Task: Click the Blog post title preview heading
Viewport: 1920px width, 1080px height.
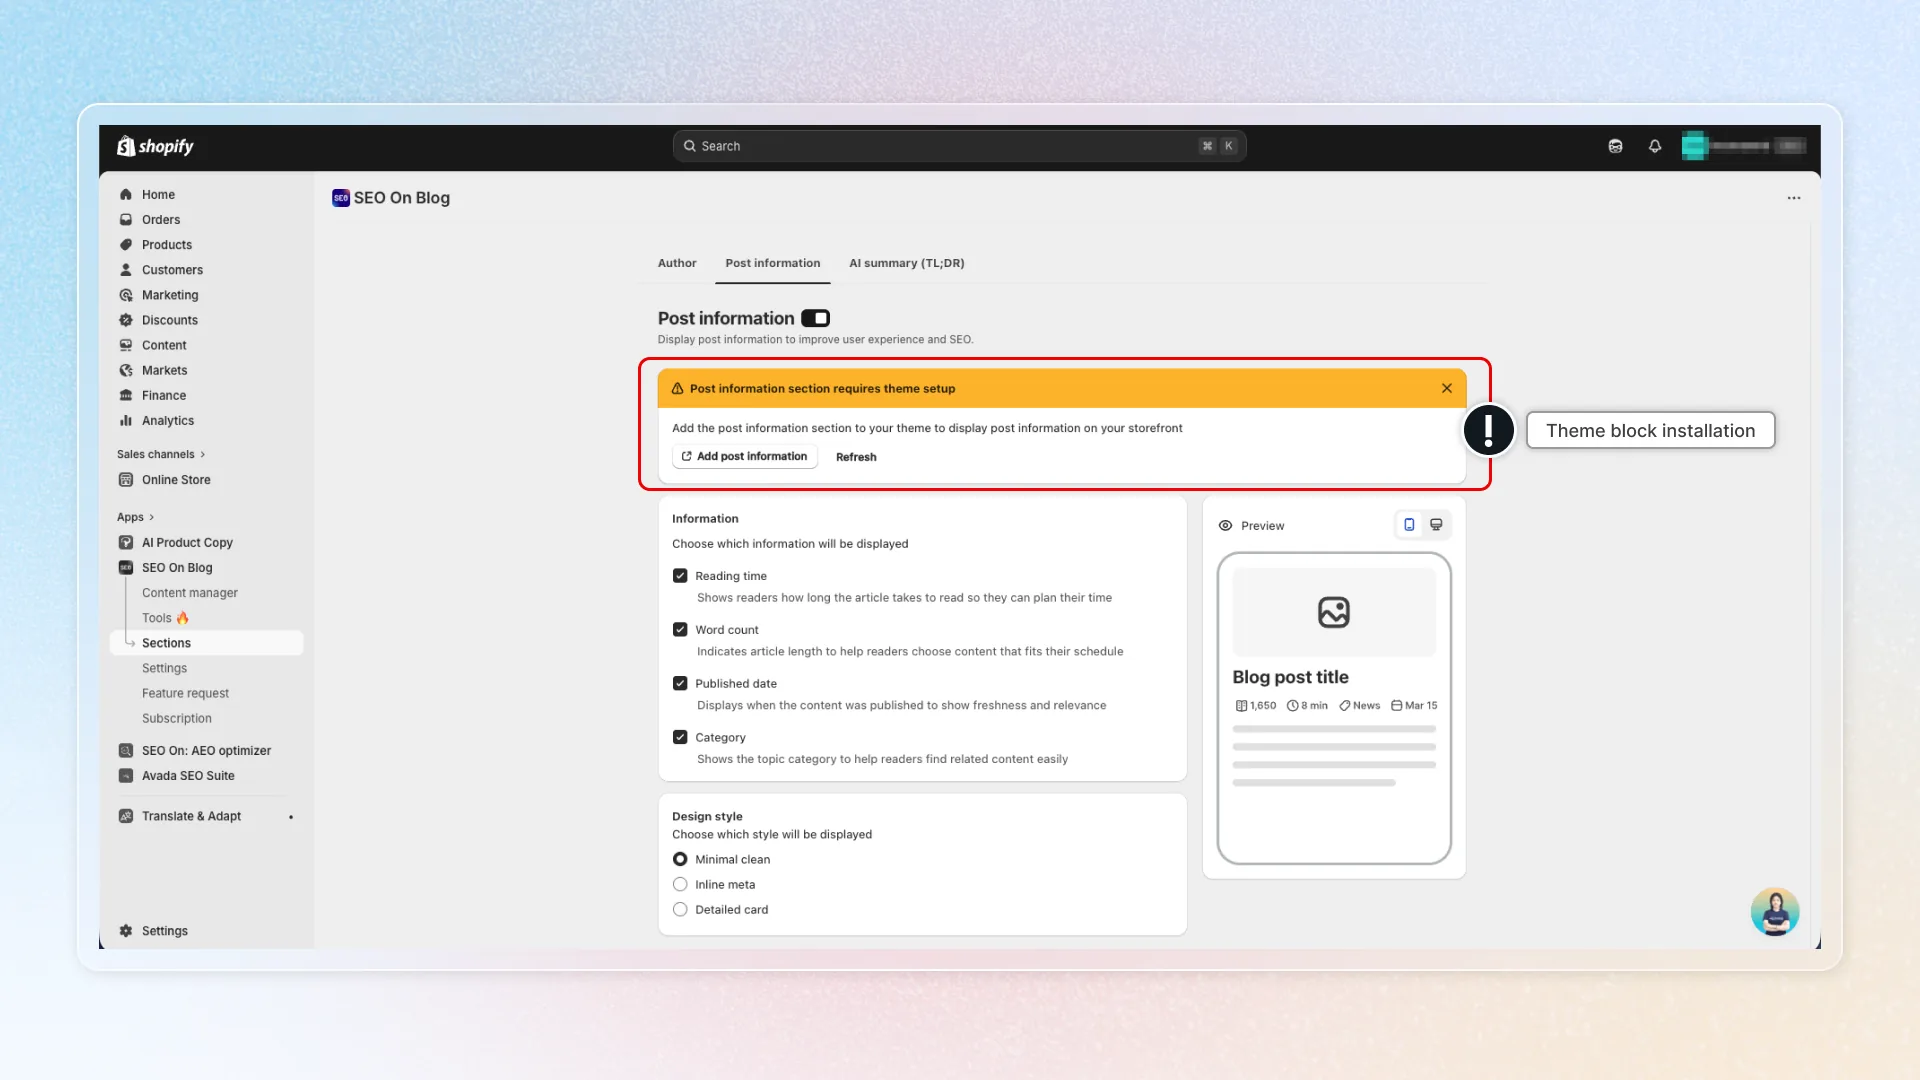Action: (1290, 677)
